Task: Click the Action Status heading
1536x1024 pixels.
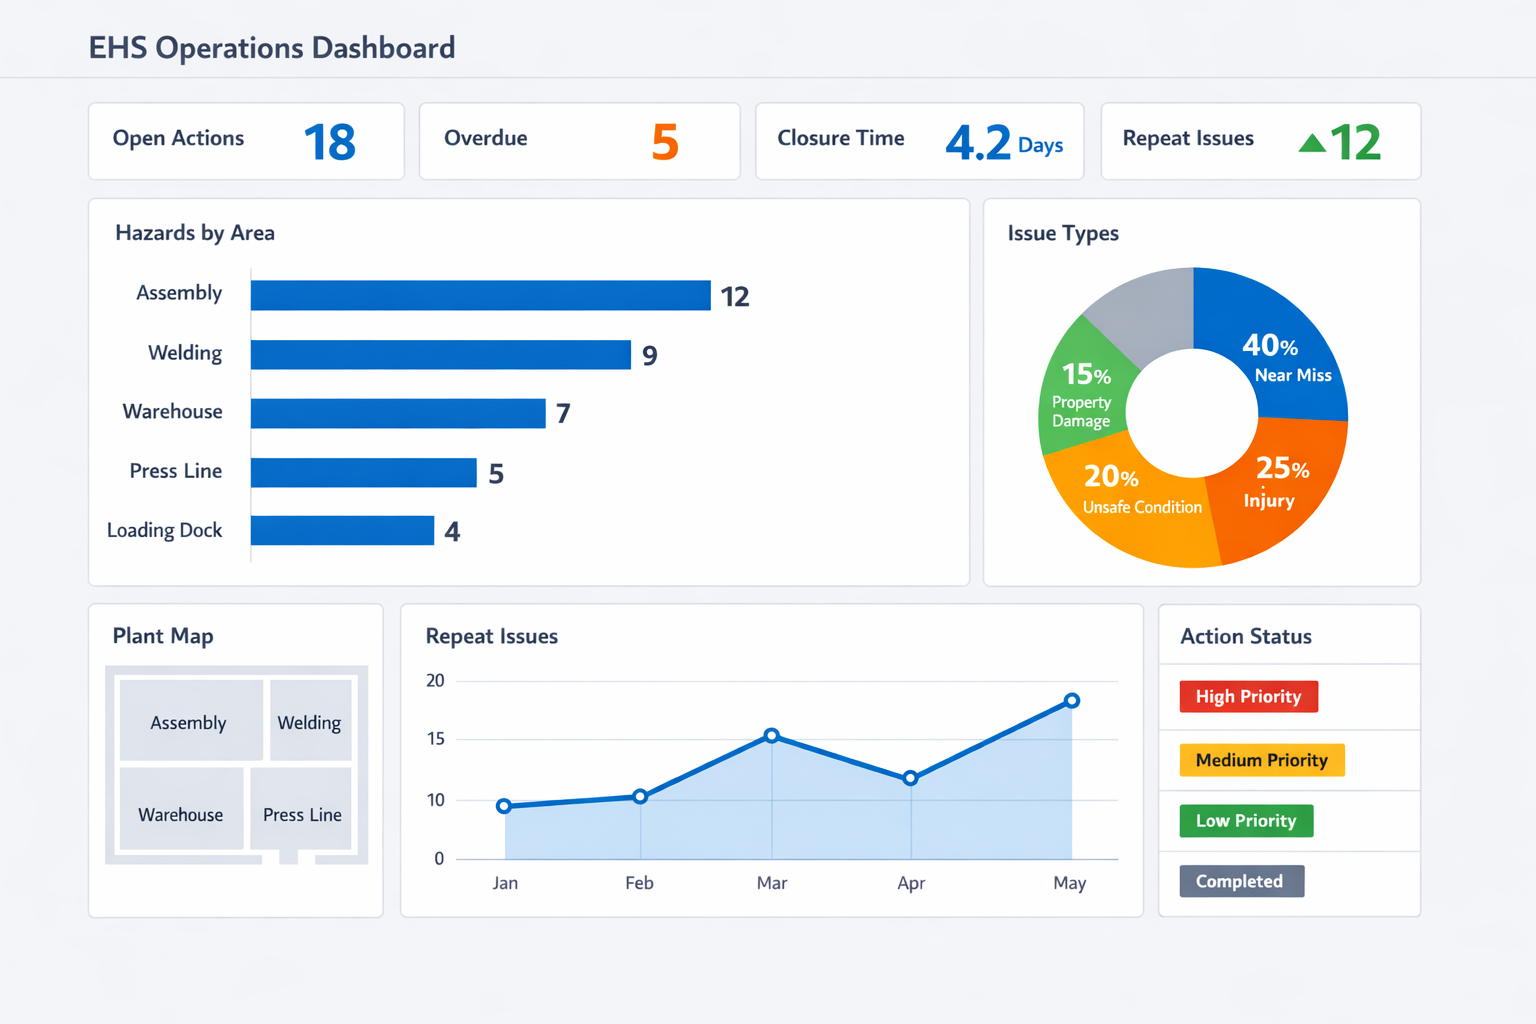Action: tap(1246, 636)
